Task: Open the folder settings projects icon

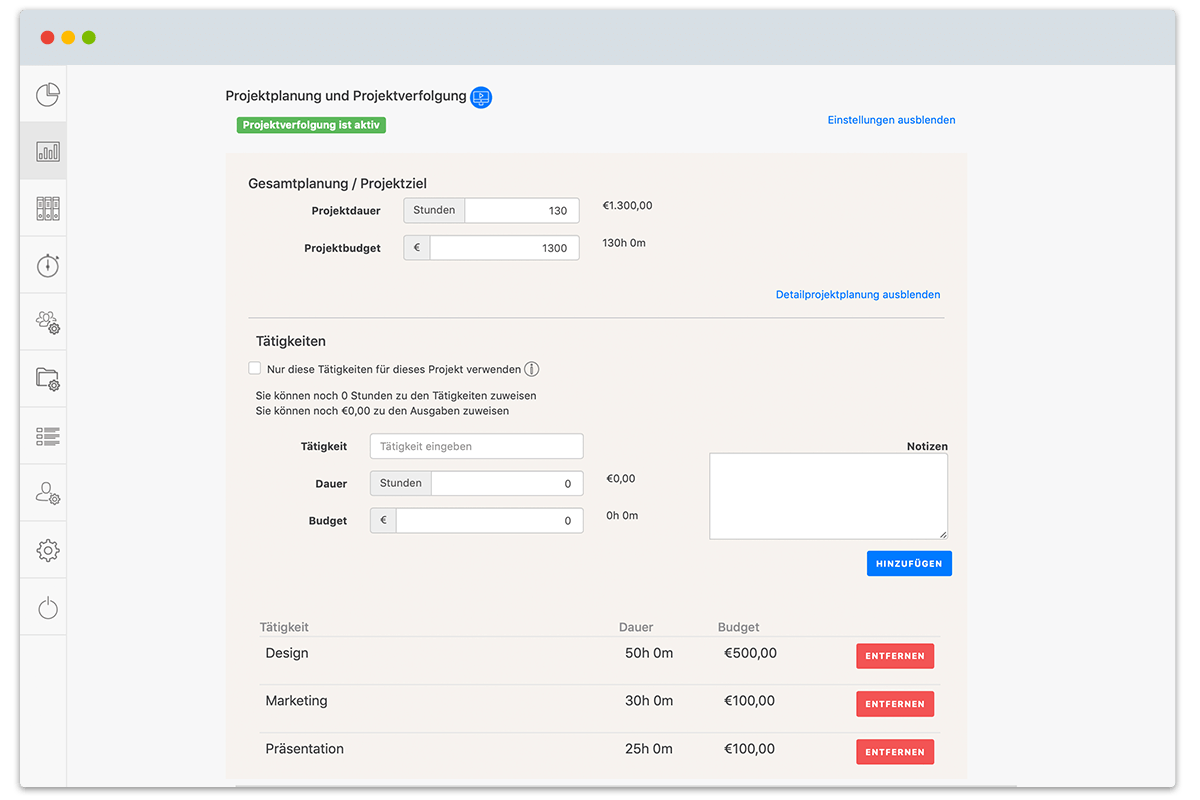Action: 48,379
